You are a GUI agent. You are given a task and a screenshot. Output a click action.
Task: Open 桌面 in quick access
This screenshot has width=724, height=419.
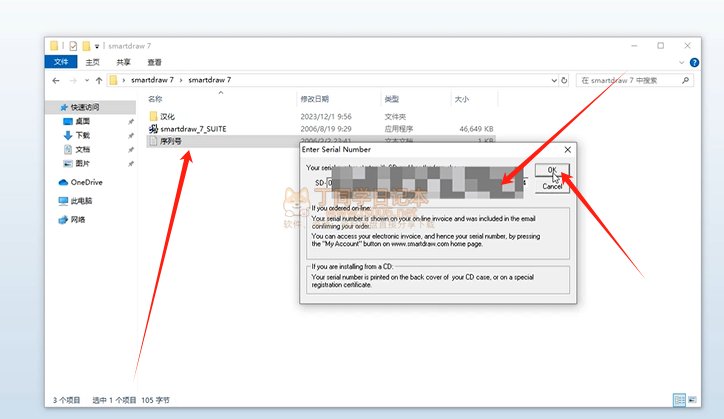[x=82, y=121]
